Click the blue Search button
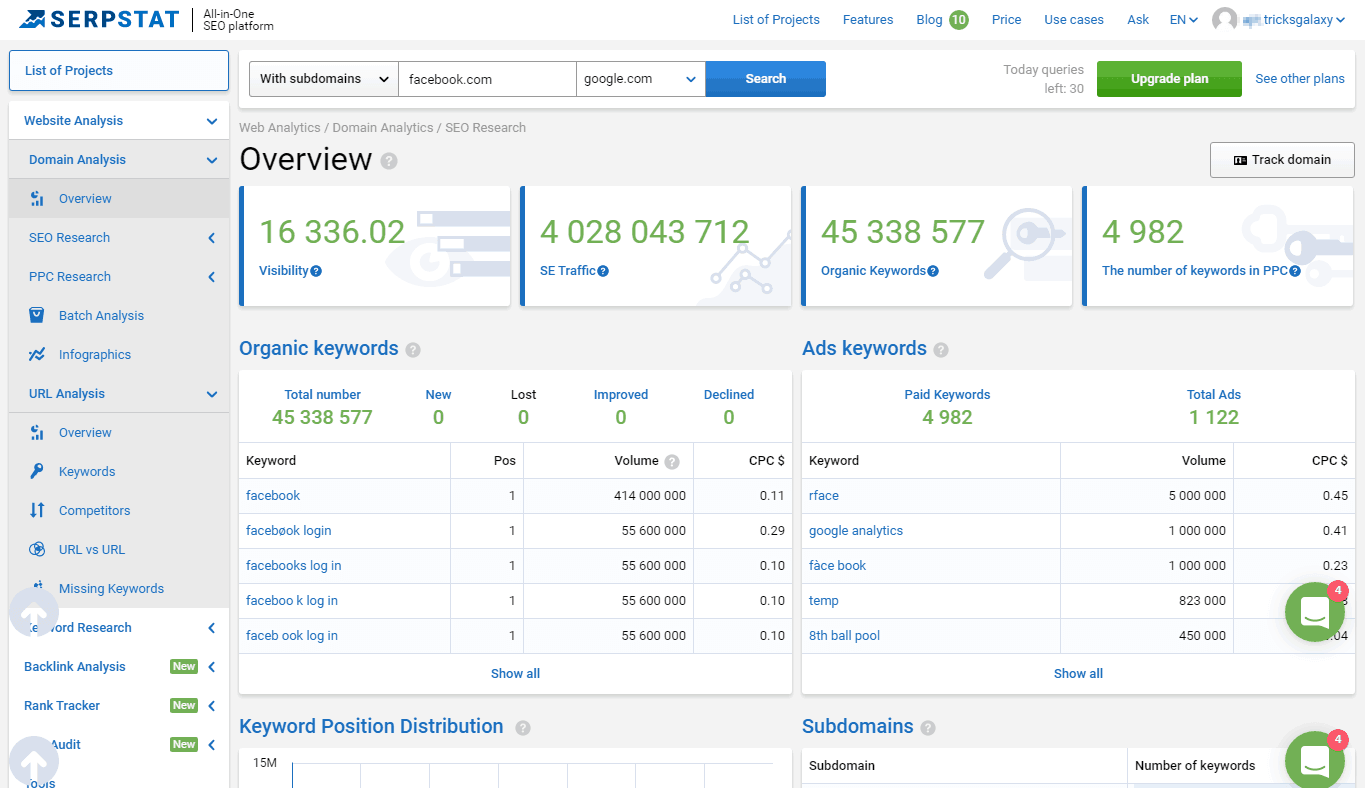This screenshot has height=788, width=1365. [765, 79]
